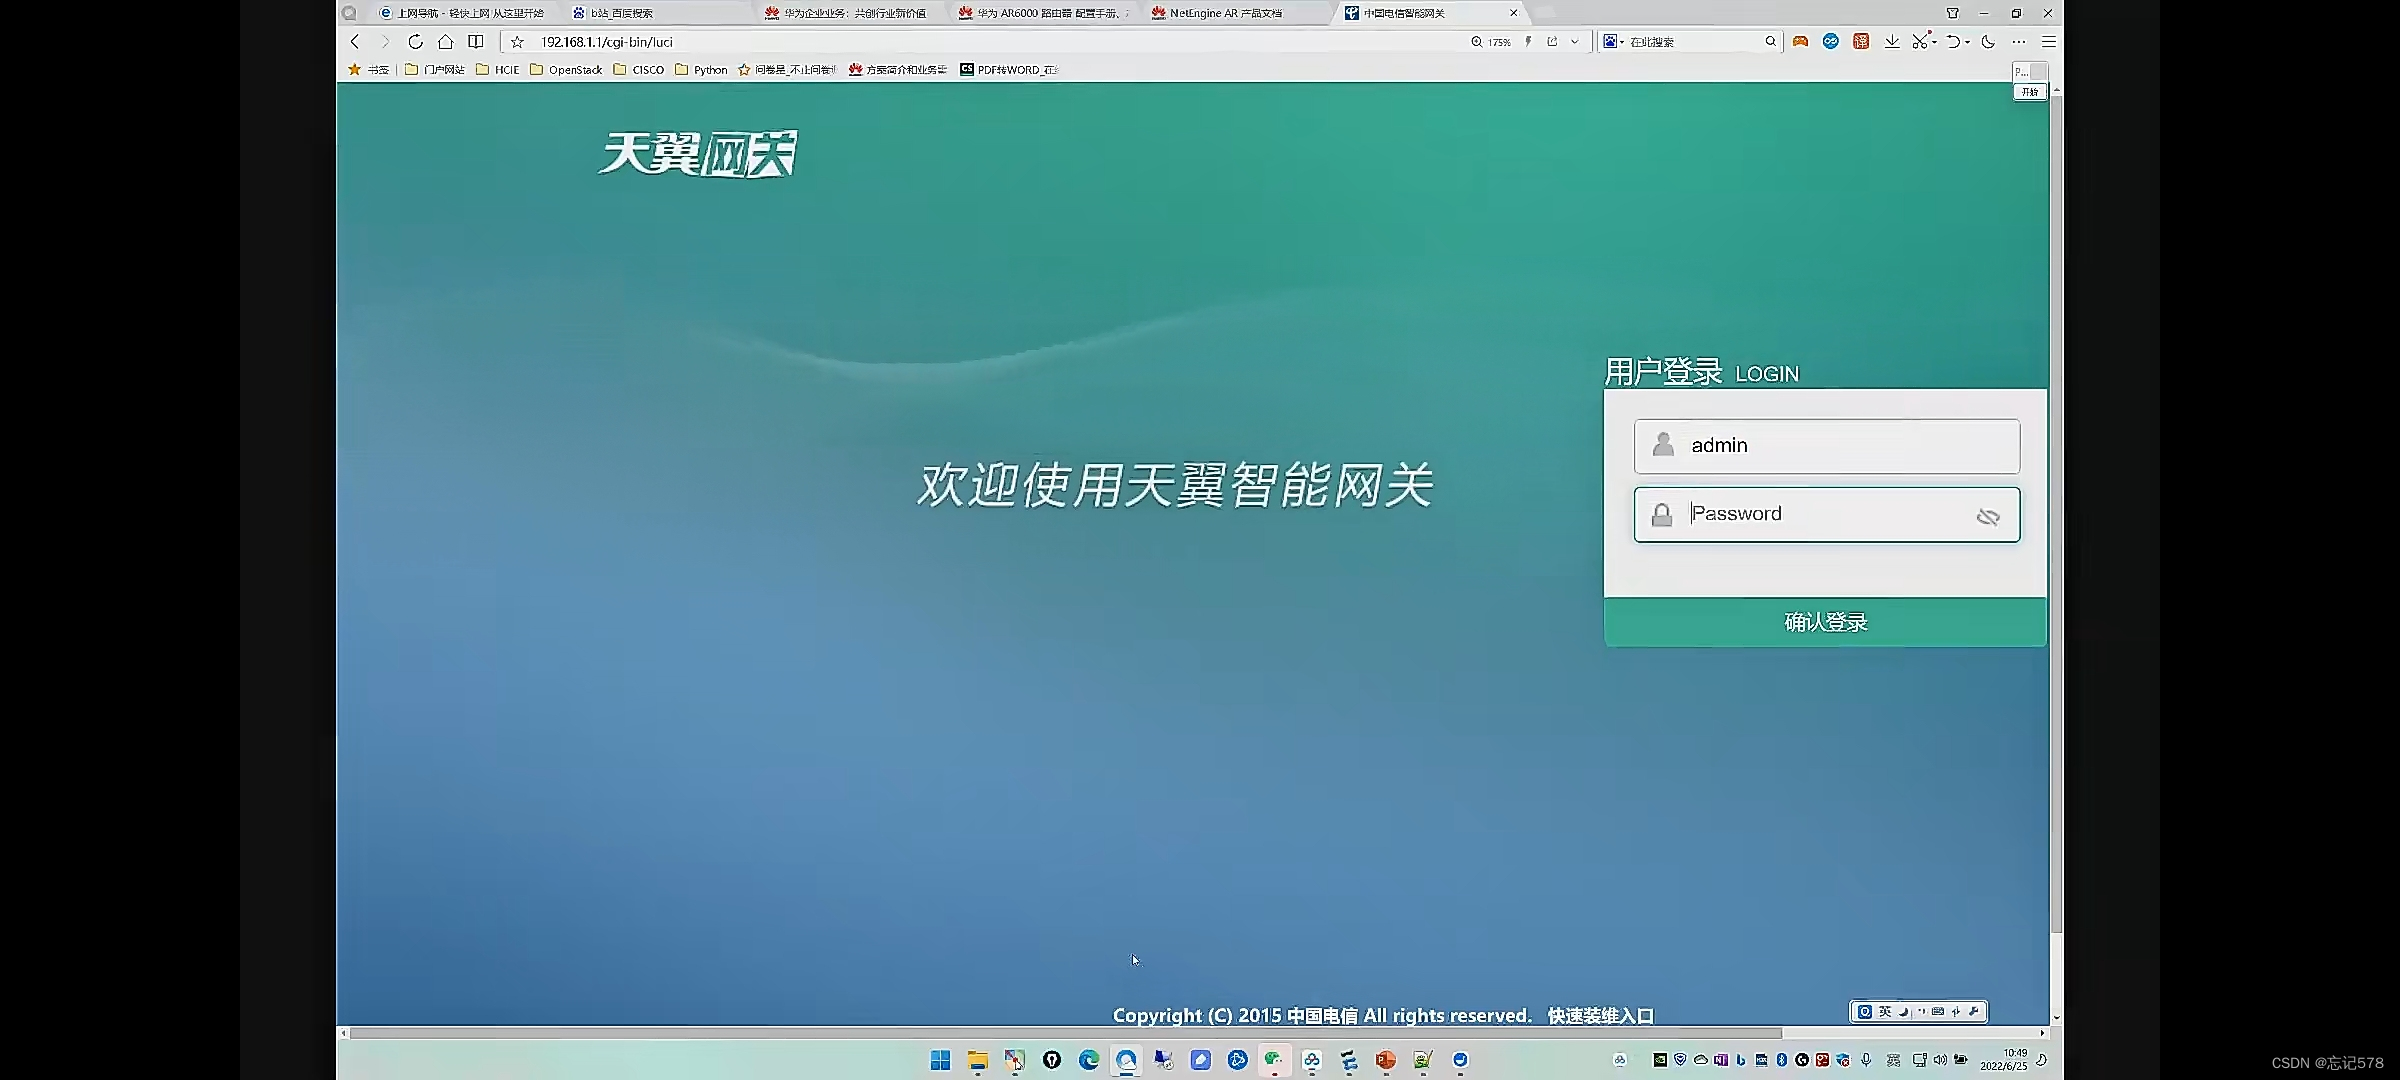Open the undo closed tab dropdown arrow

(1967, 42)
